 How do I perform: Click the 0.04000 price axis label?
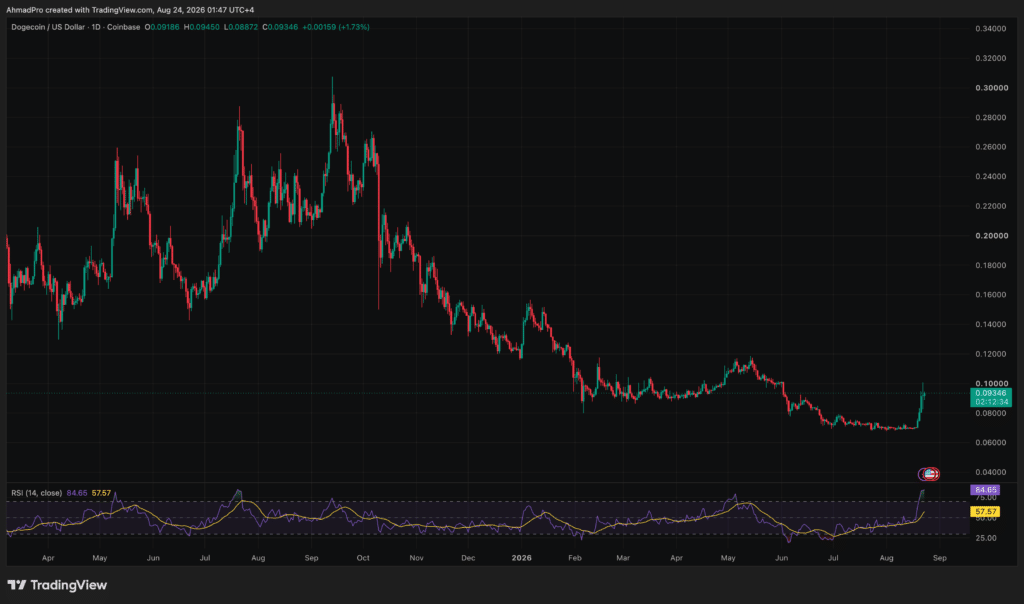991,472
